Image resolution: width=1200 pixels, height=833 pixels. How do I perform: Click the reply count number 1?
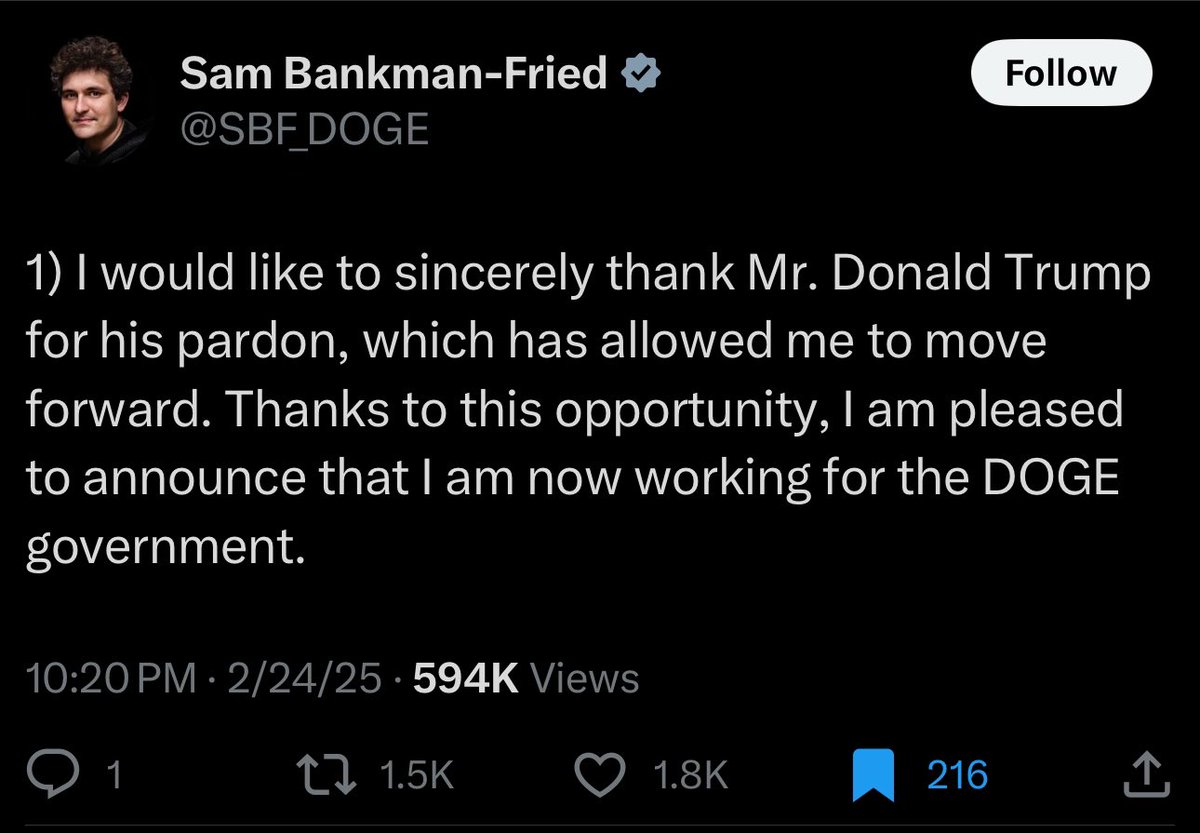click(x=114, y=776)
